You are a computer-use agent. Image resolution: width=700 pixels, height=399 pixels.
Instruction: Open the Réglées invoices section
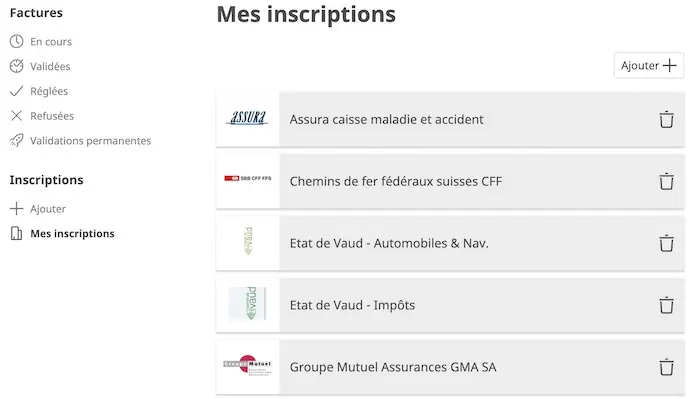pos(49,91)
